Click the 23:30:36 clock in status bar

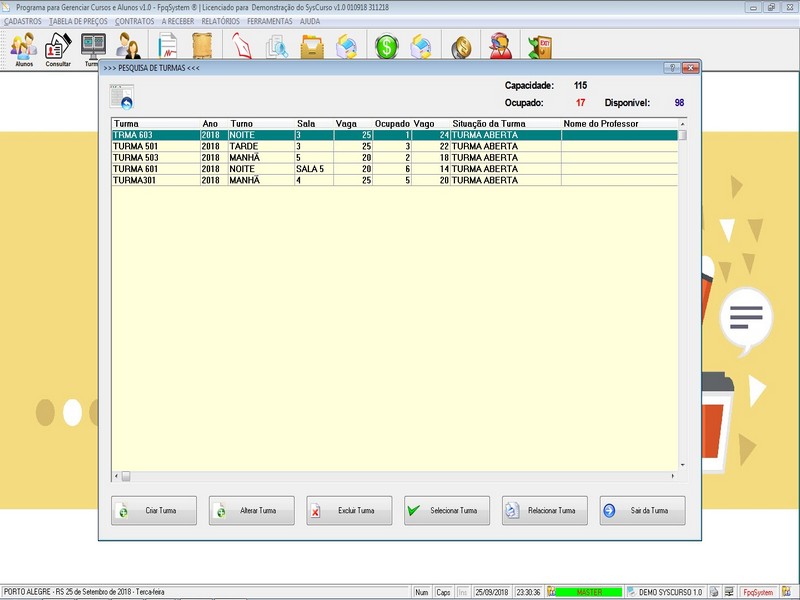pyautogui.click(x=528, y=592)
